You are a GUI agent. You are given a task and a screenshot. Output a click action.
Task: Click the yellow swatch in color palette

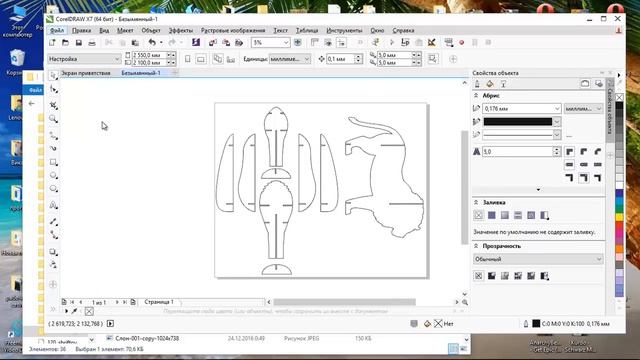pos(619,217)
